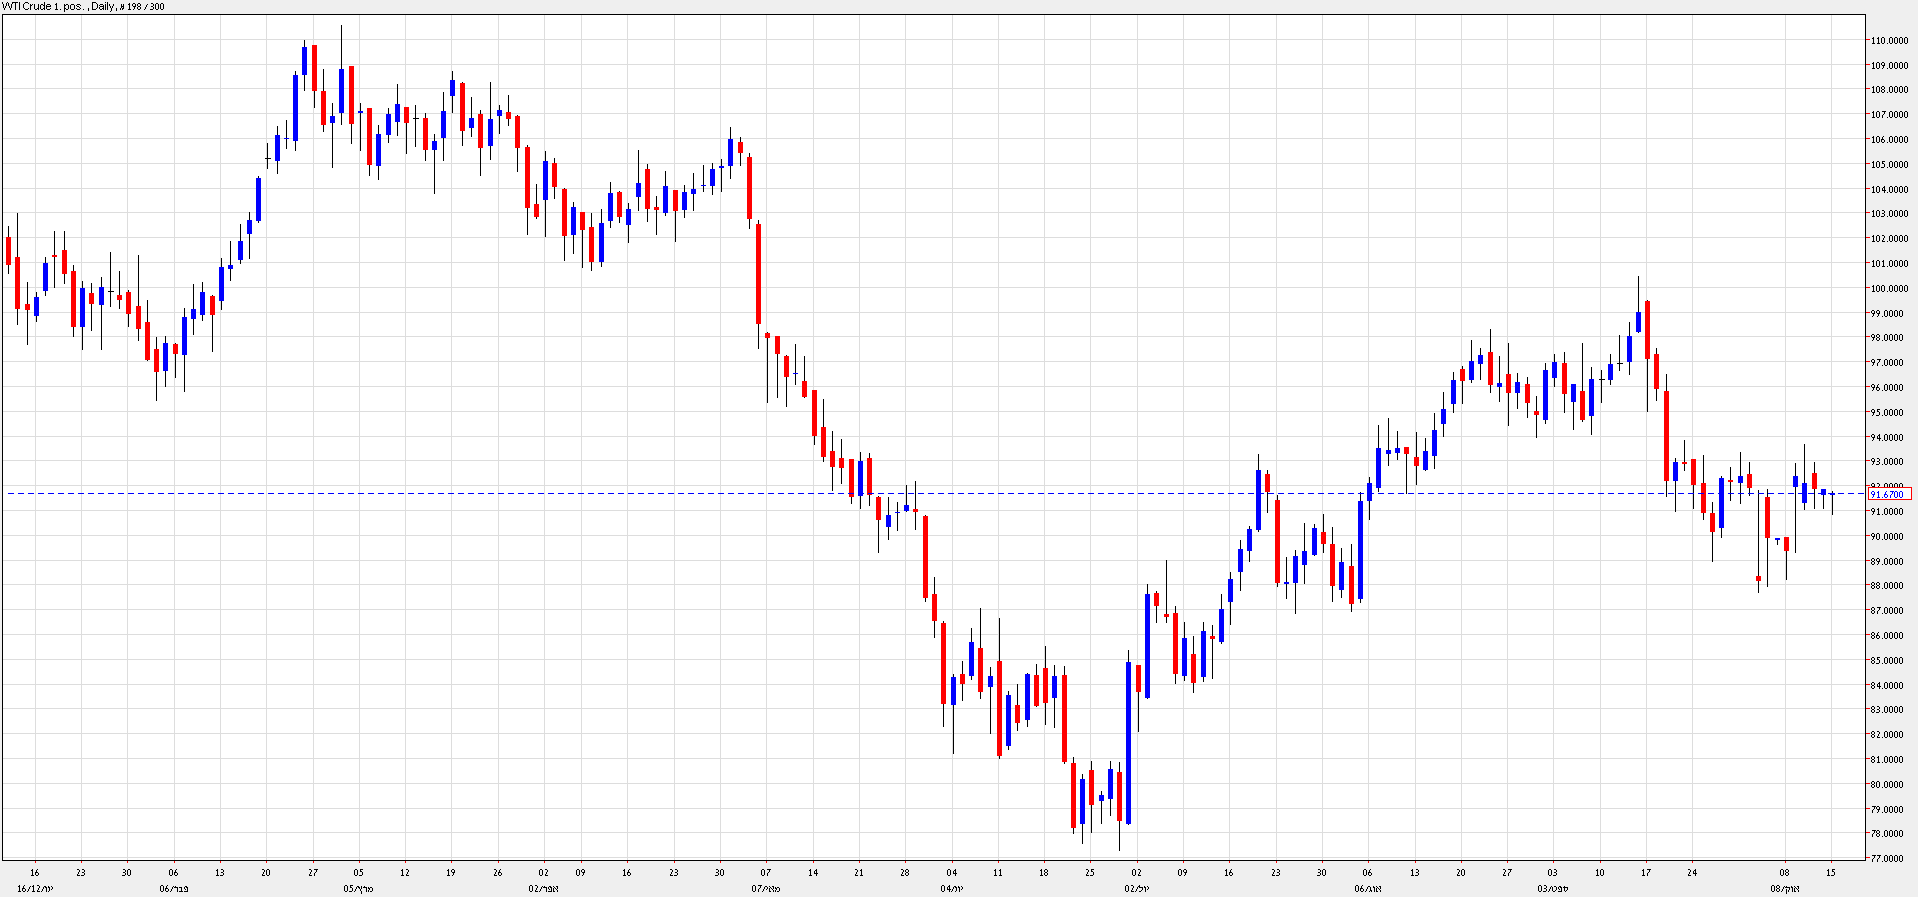Click the 103.0000 price axis label

1889,214
